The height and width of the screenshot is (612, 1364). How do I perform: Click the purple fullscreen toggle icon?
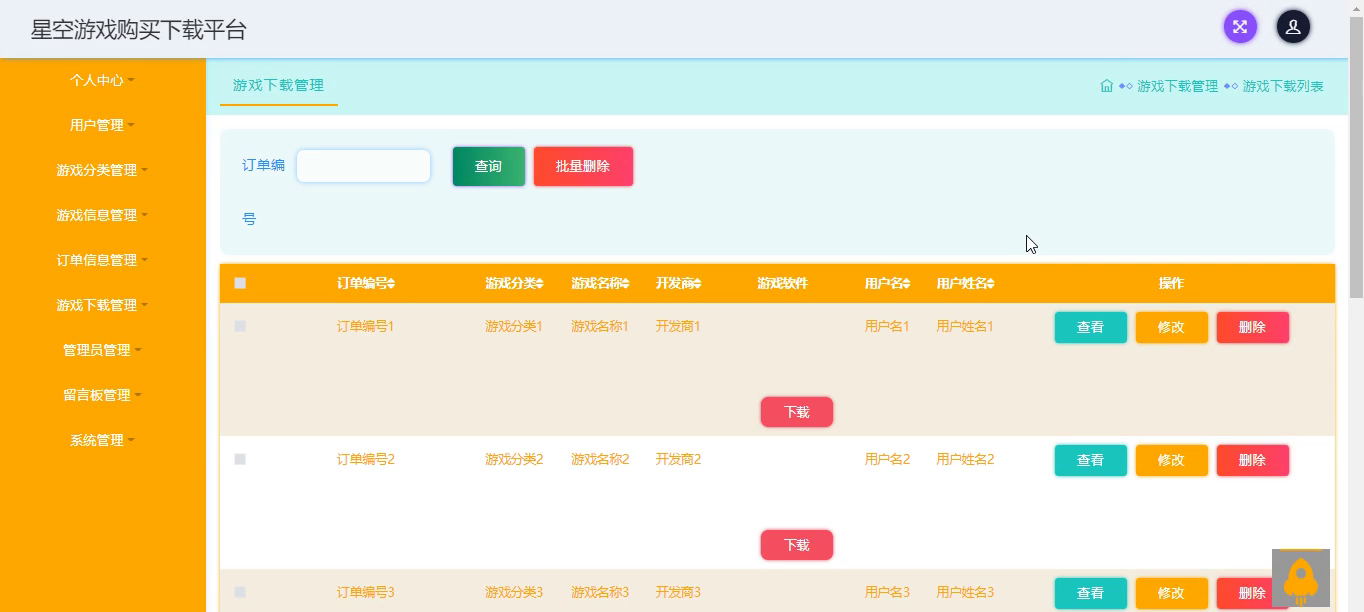pyautogui.click(x=1240, y=27)
